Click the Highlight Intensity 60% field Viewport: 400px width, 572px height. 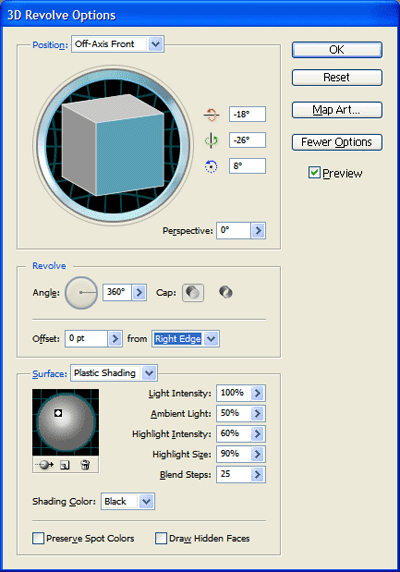click(233, 434)
